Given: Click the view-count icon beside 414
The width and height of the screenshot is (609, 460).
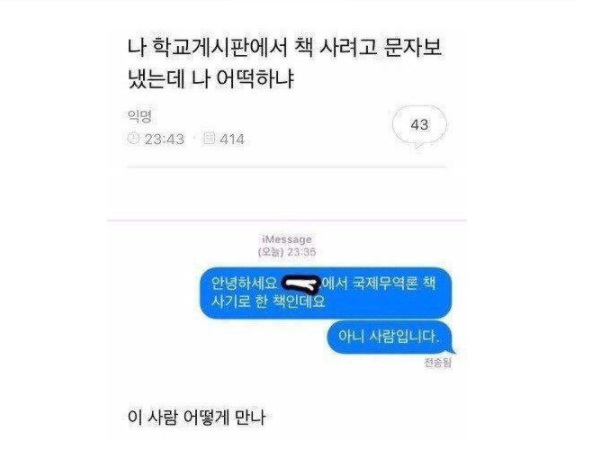Looking at the screenshot, I should point(209,138).
